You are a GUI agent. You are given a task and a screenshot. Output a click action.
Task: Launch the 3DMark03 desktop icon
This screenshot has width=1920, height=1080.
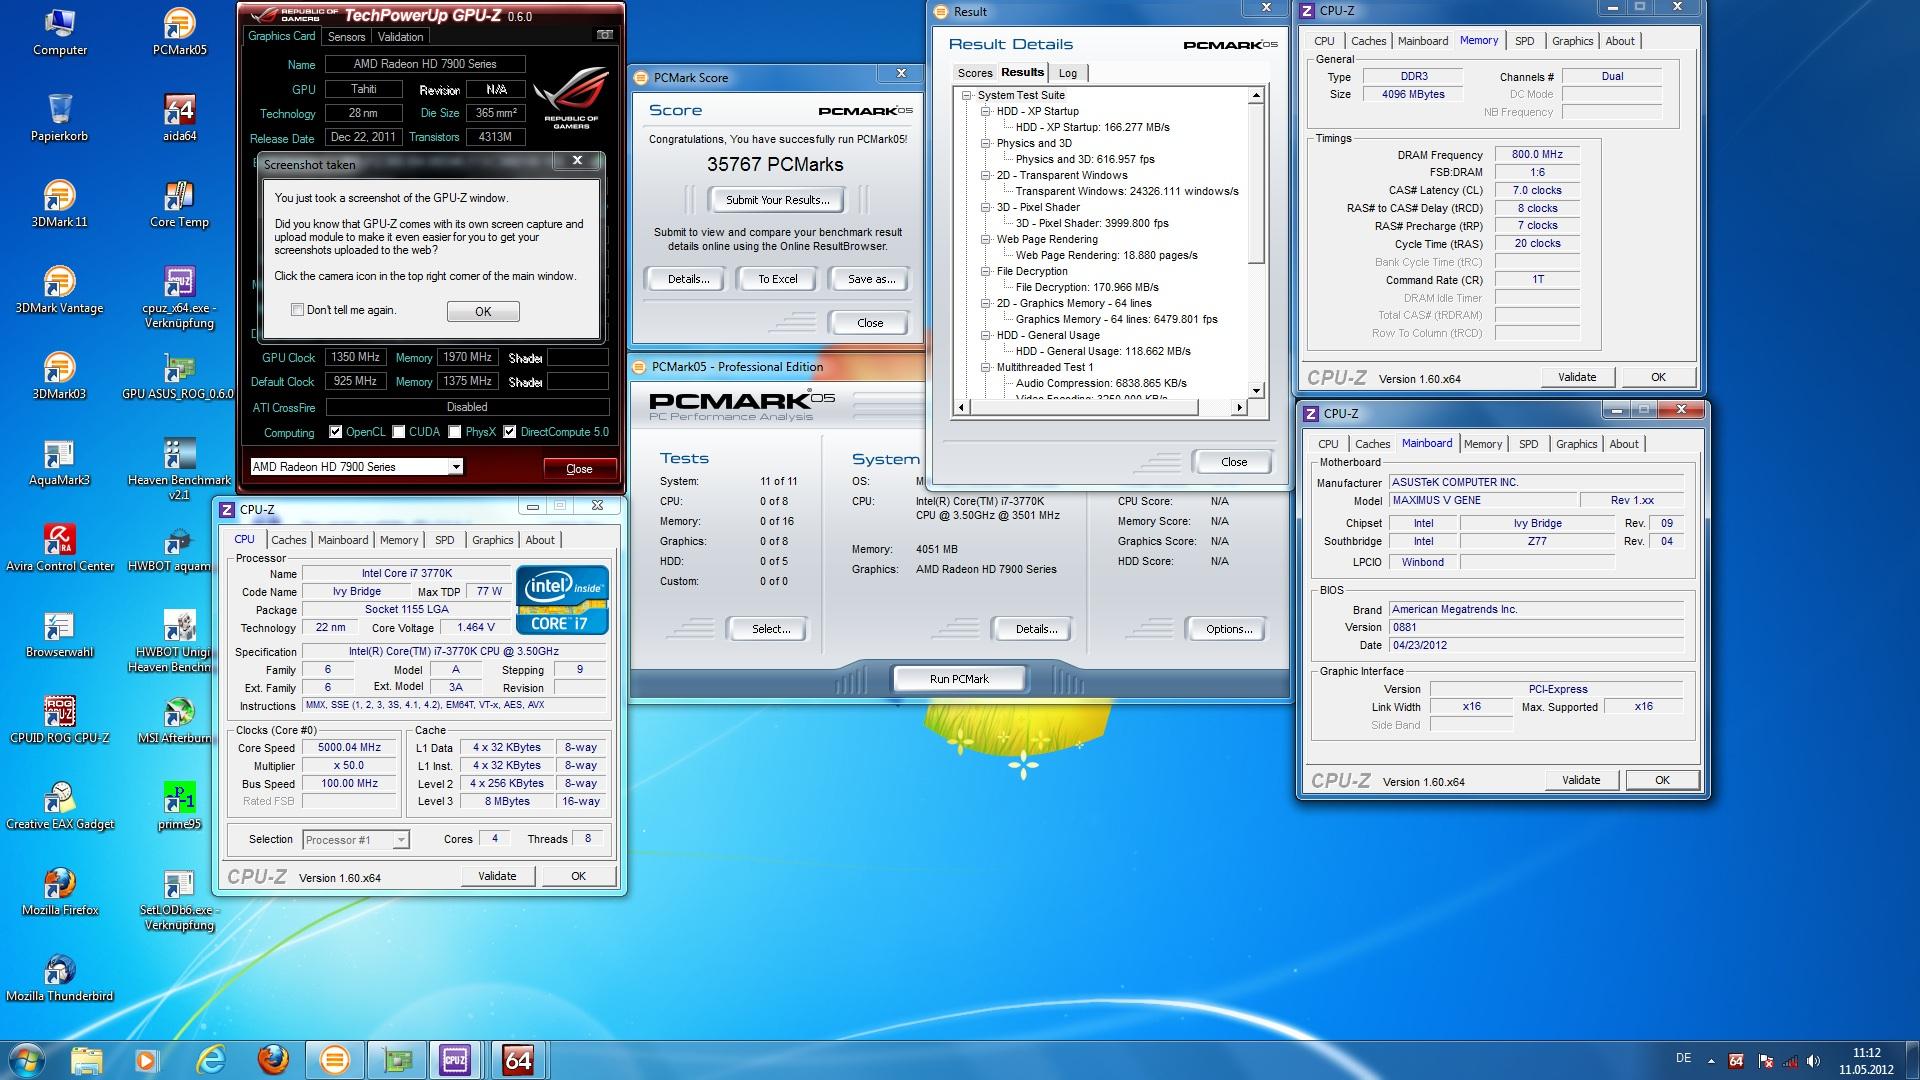point(60,376)
